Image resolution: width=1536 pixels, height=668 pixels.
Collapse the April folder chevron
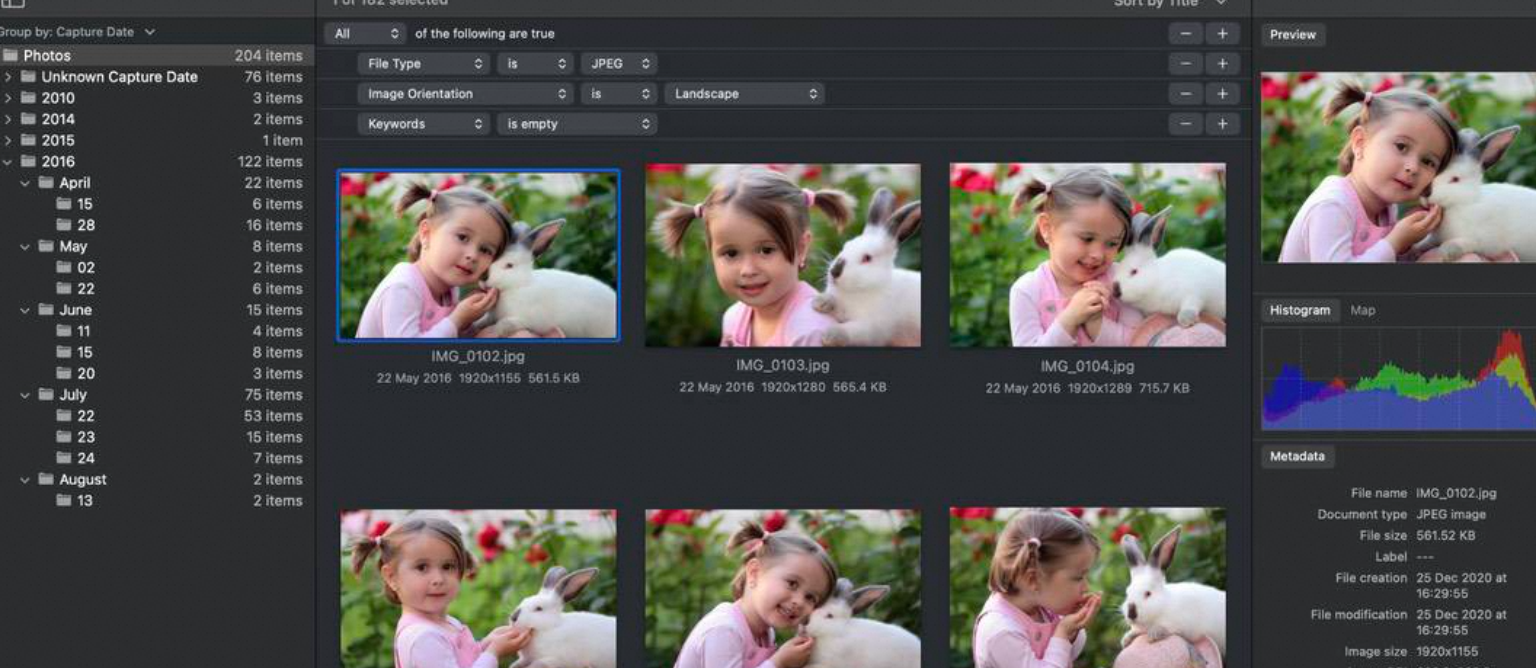(25, 183)
